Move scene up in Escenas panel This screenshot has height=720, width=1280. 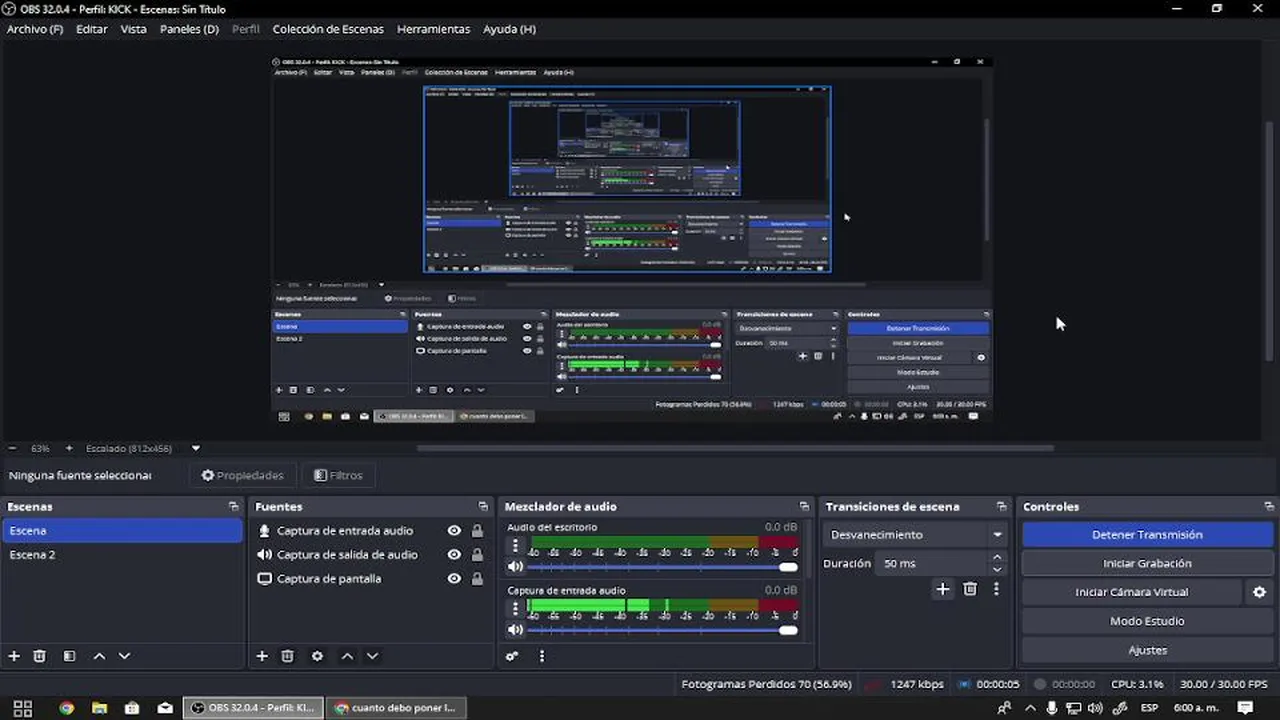[x=99, y=656]
